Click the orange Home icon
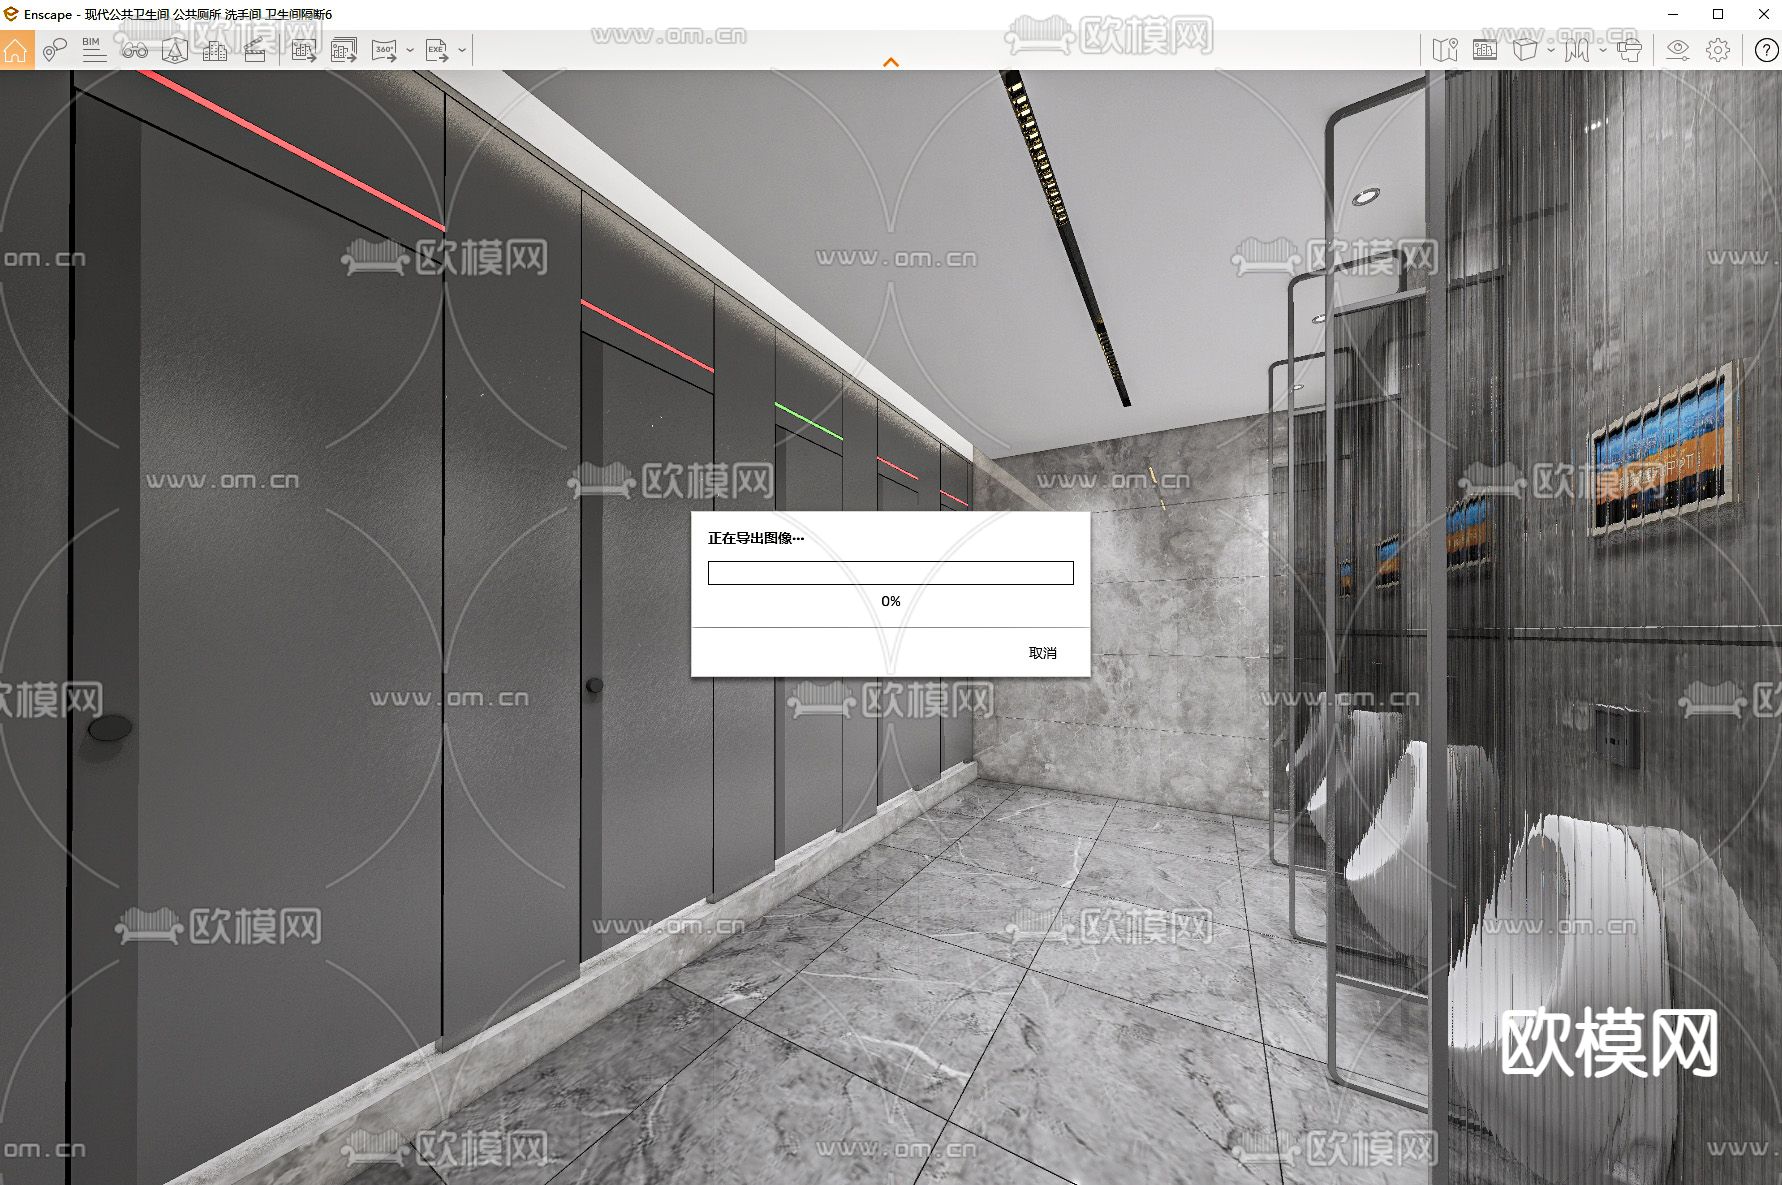The width and height of the screenshot is (1782, 1185). 17,49
